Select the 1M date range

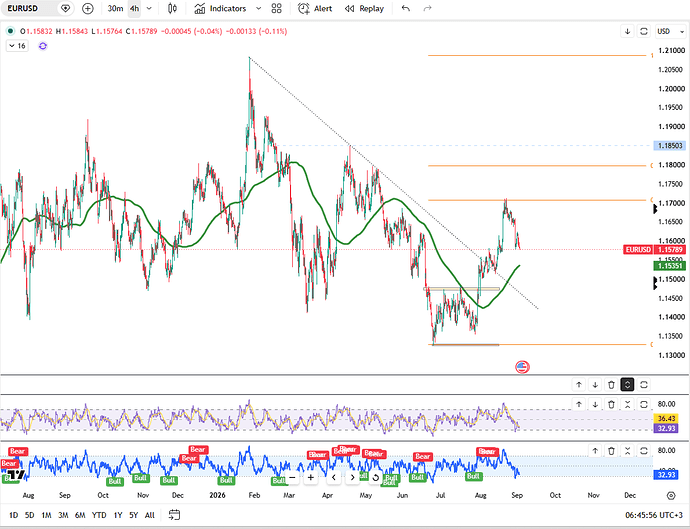pyautogui.click(x=46, y=515)
